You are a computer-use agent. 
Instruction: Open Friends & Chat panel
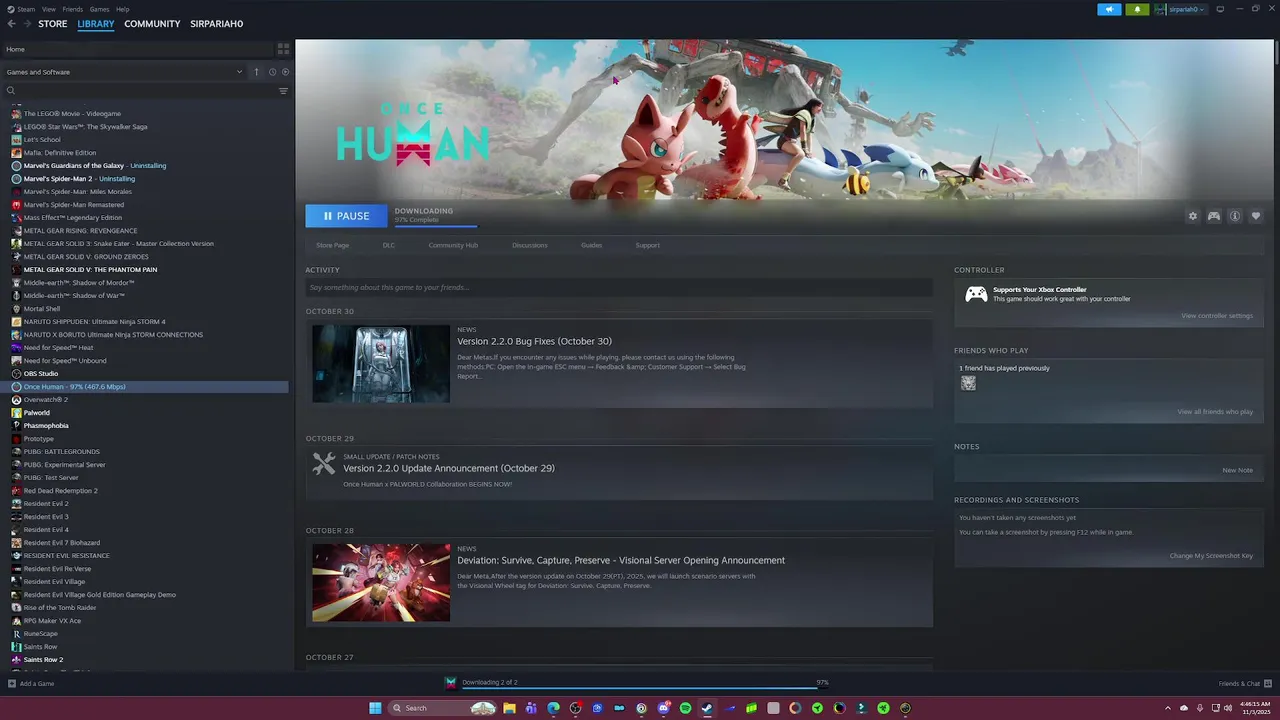click(x=1244, y=684)
